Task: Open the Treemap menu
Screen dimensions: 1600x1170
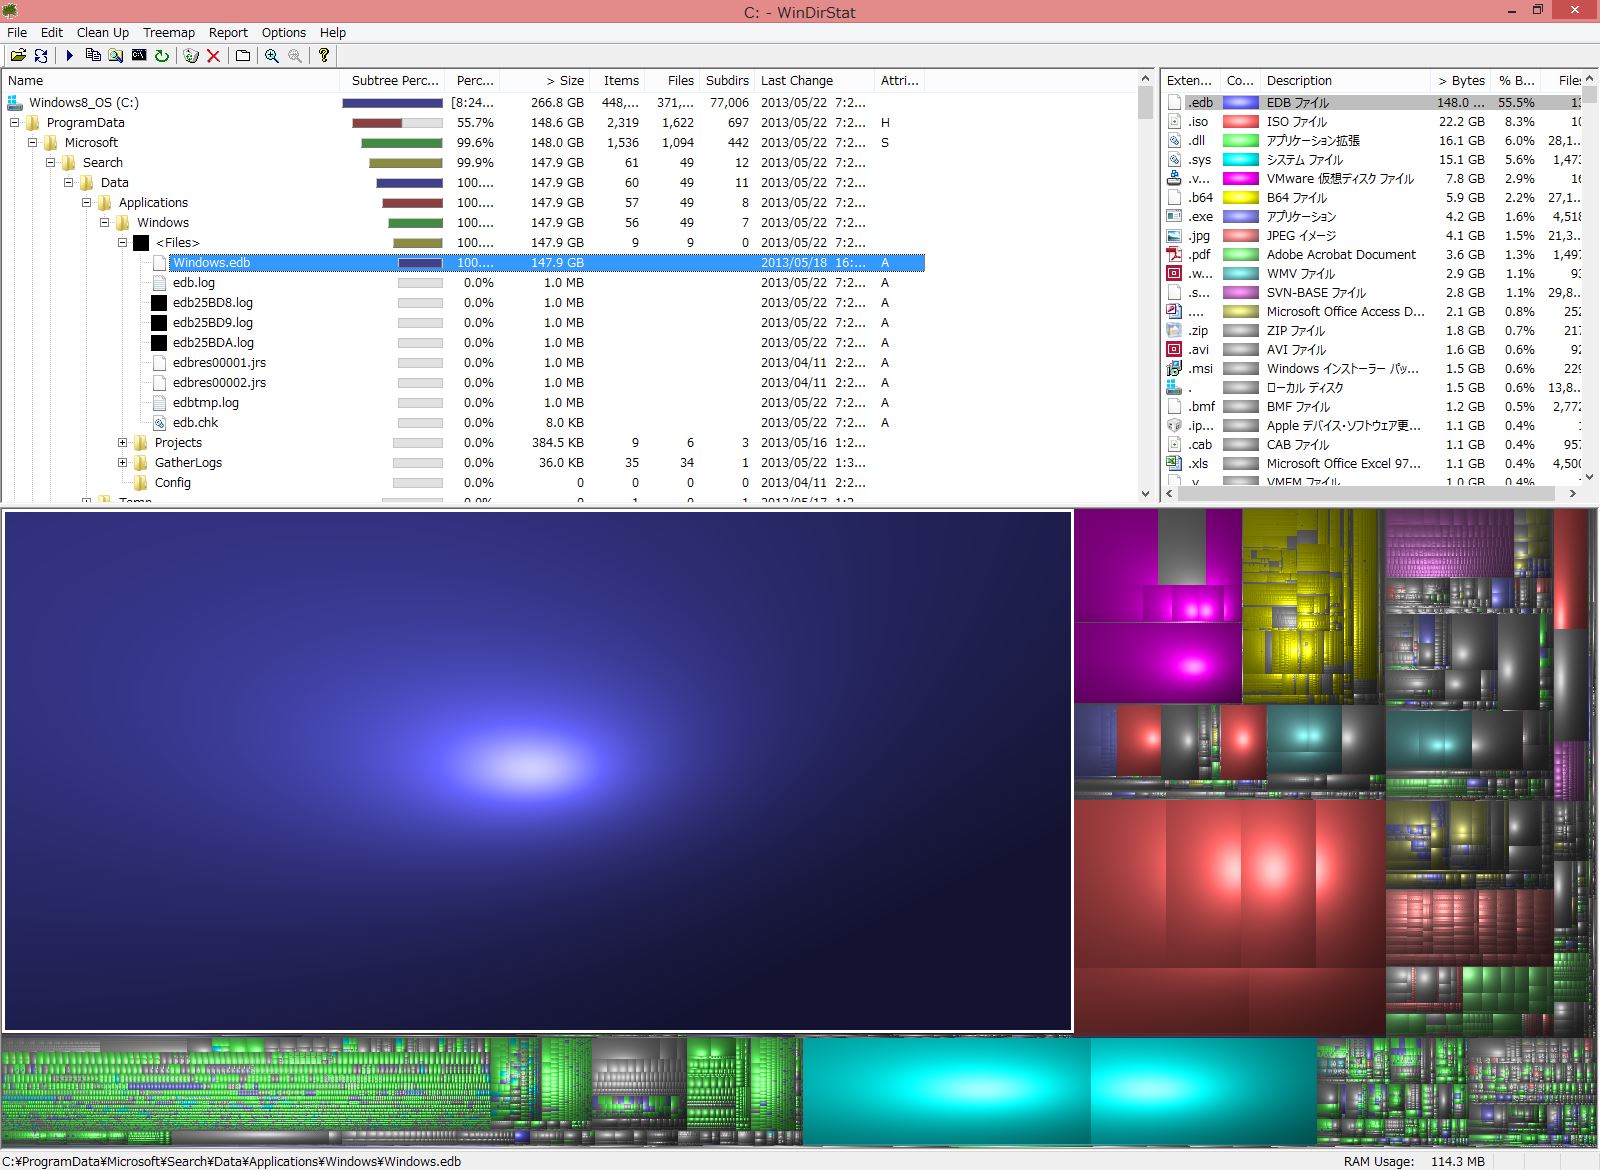Action: [x=169, y=32]
